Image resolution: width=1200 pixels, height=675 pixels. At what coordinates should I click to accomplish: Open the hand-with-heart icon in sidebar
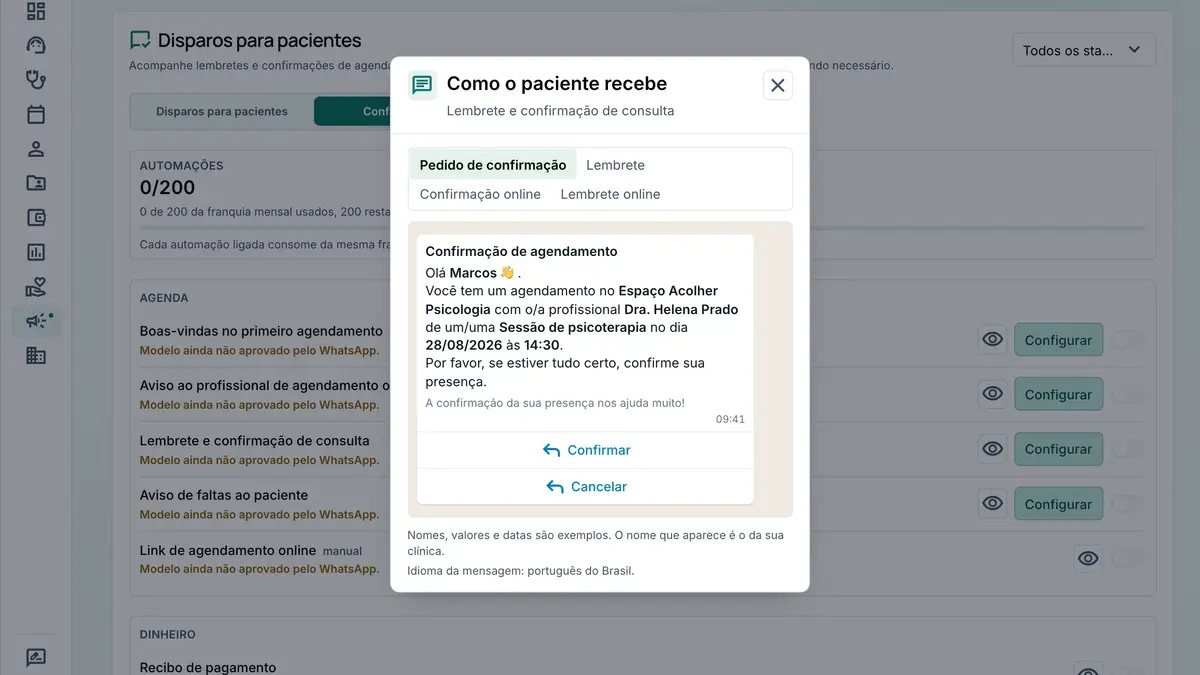[36, 287]
